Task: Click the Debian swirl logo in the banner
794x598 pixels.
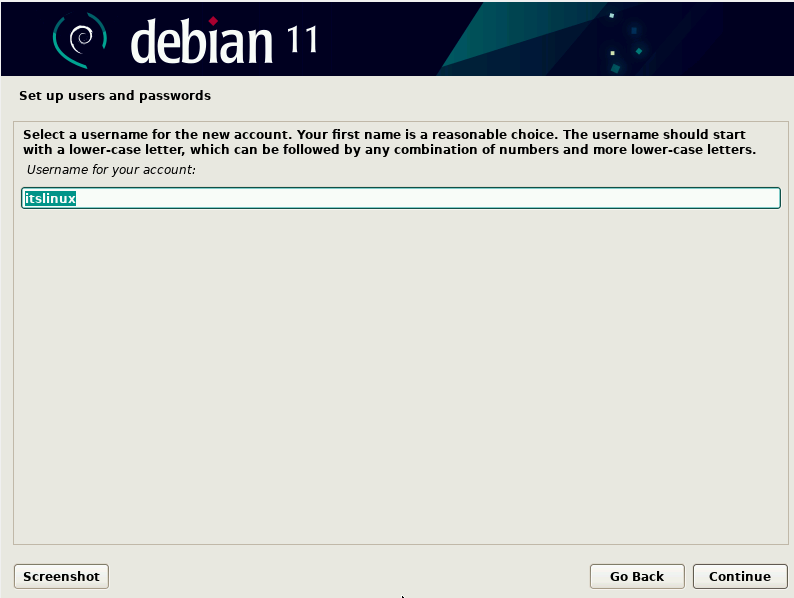Action: [80, 40]
